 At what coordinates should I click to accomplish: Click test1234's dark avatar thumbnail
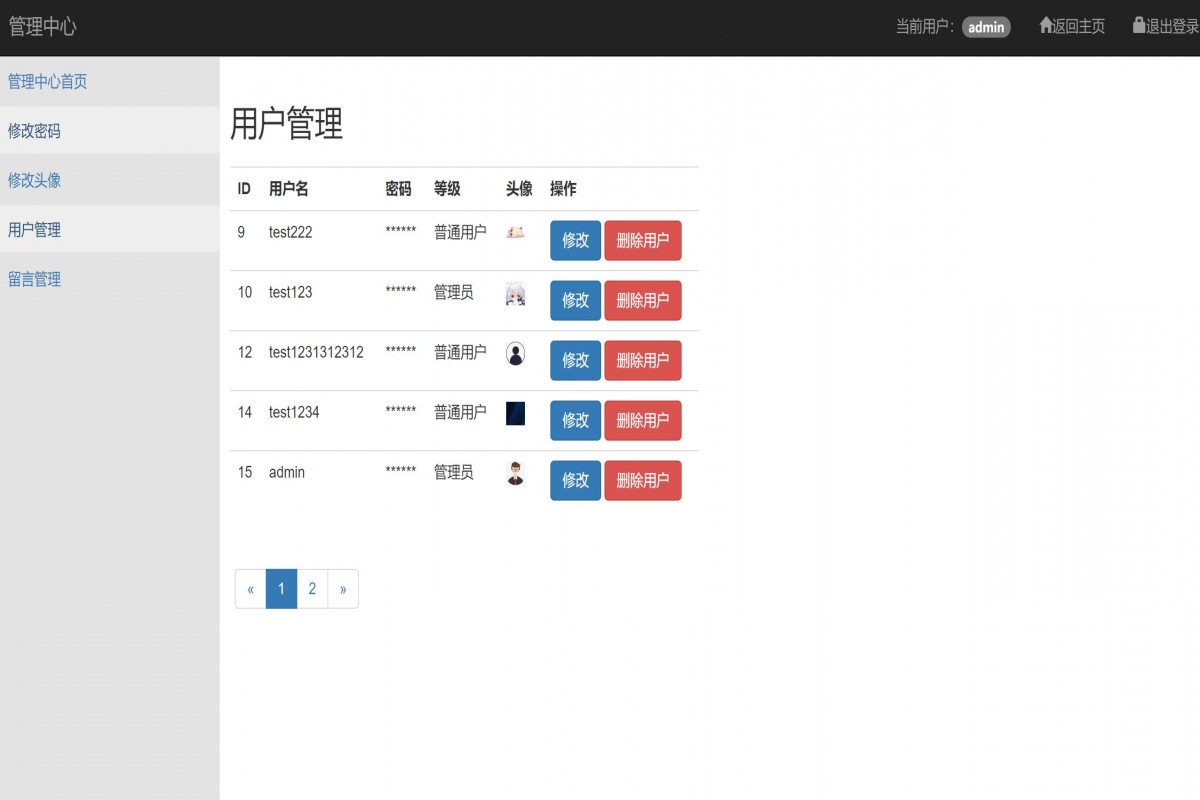(x=515, y=413)
